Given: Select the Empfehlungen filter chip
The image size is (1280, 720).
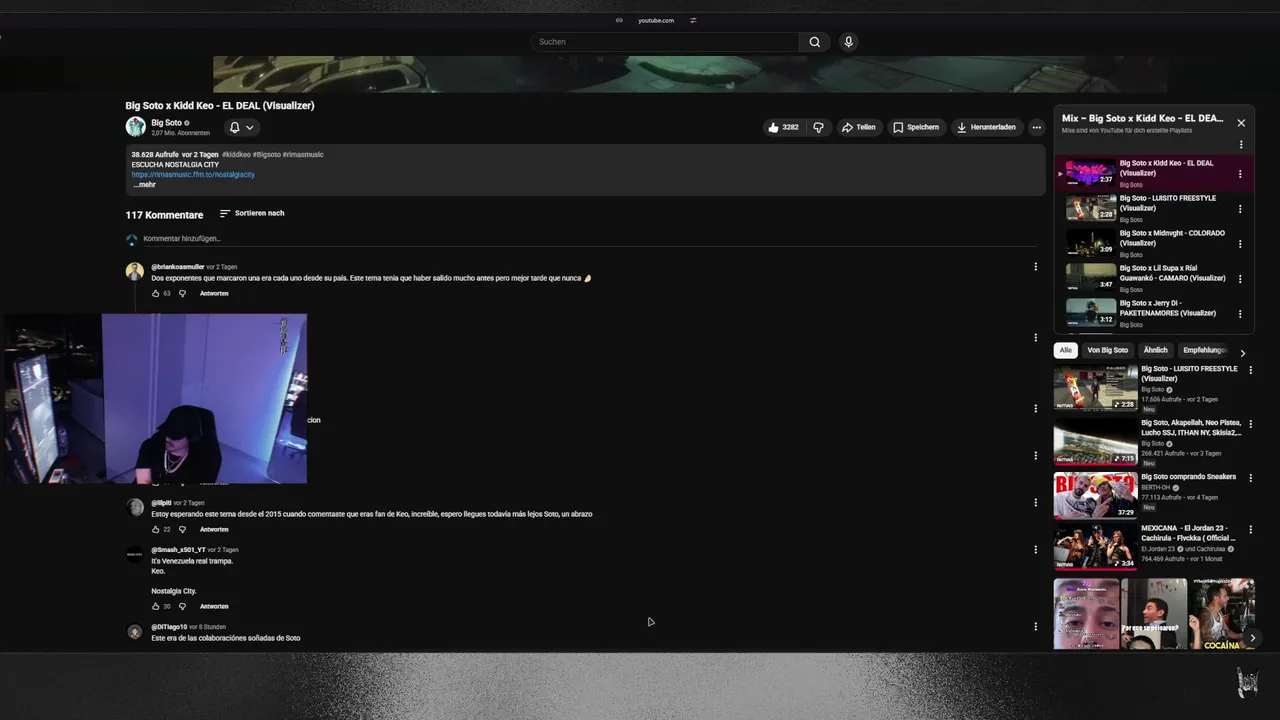Looking at the screenshot, I should [1204, 350].
